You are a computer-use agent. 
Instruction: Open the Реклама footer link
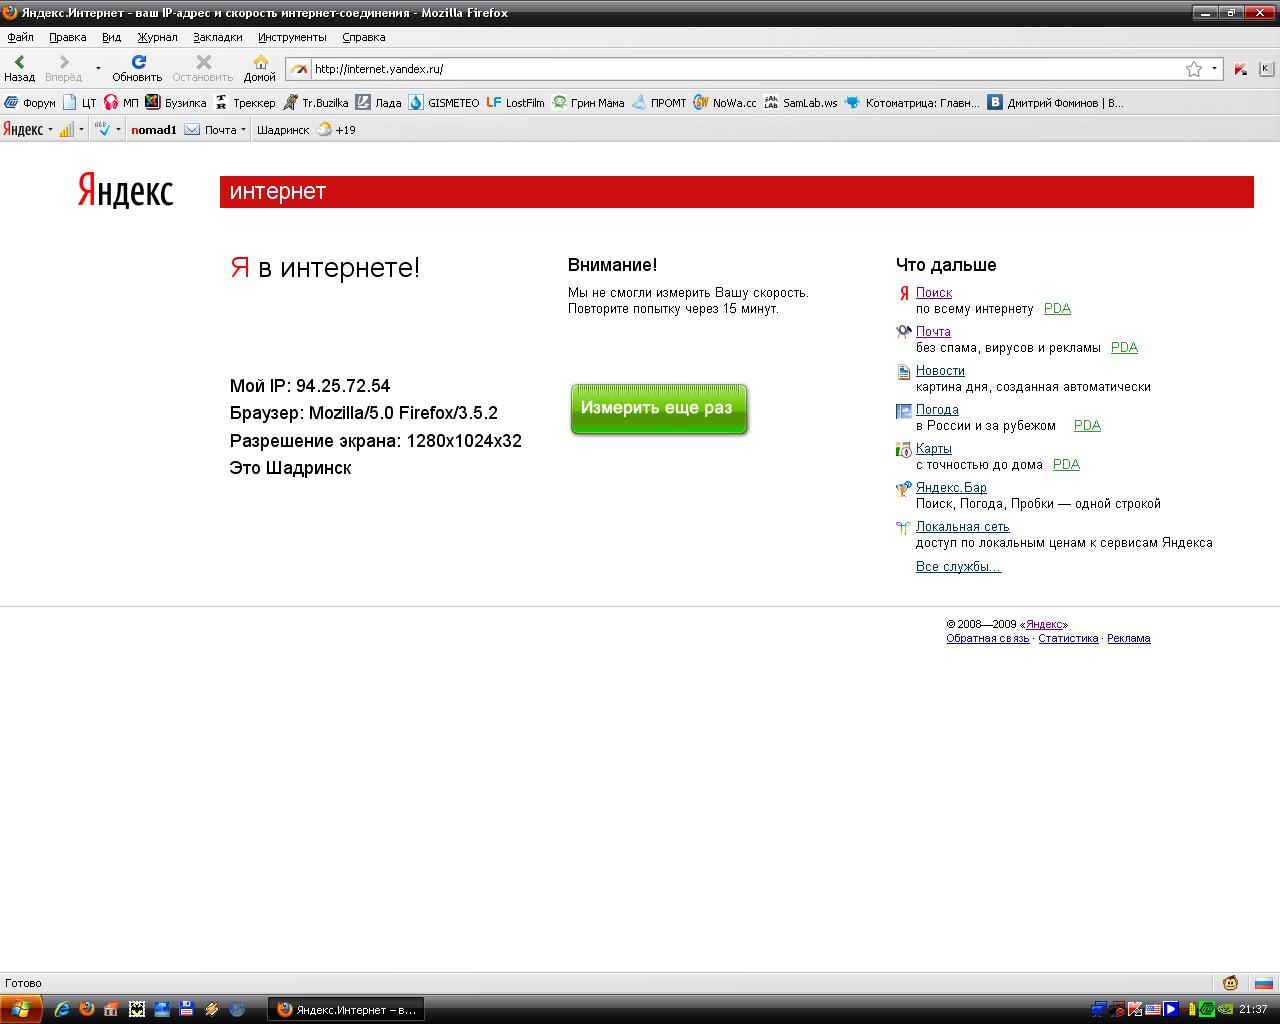coord(1128,638)
